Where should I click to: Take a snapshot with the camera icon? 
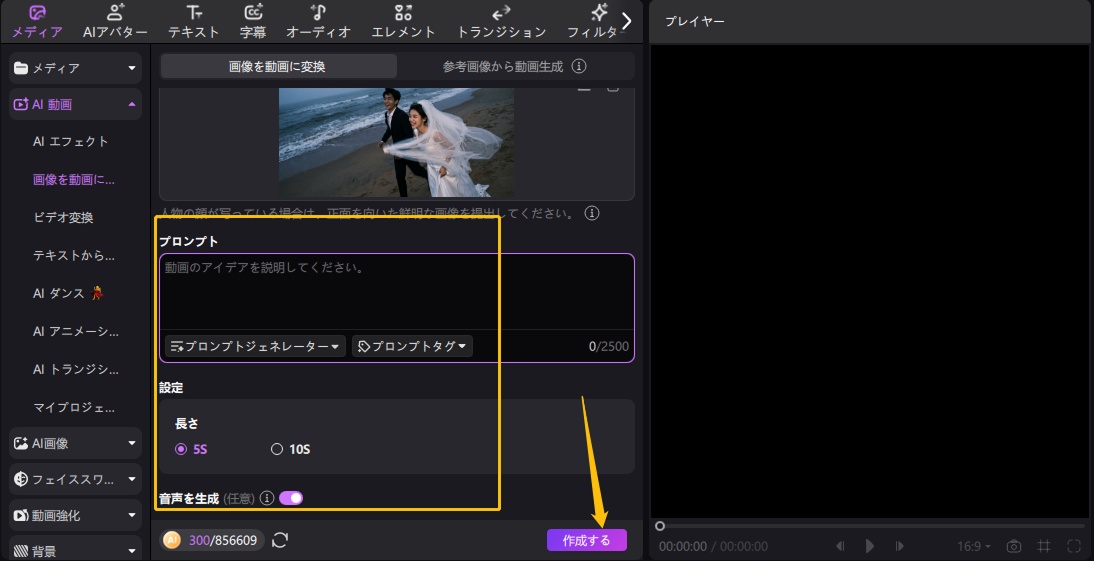pyautogui.click(x=1014, y=546)
